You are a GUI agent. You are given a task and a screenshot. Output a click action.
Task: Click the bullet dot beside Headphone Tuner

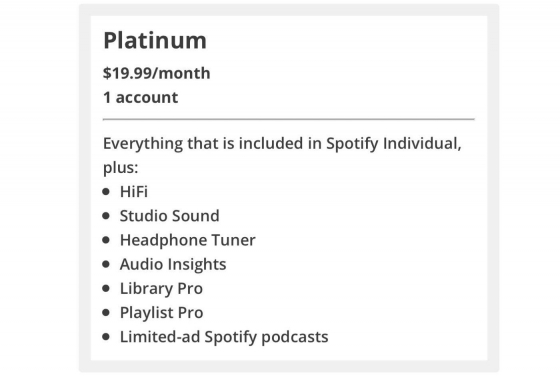106,240
